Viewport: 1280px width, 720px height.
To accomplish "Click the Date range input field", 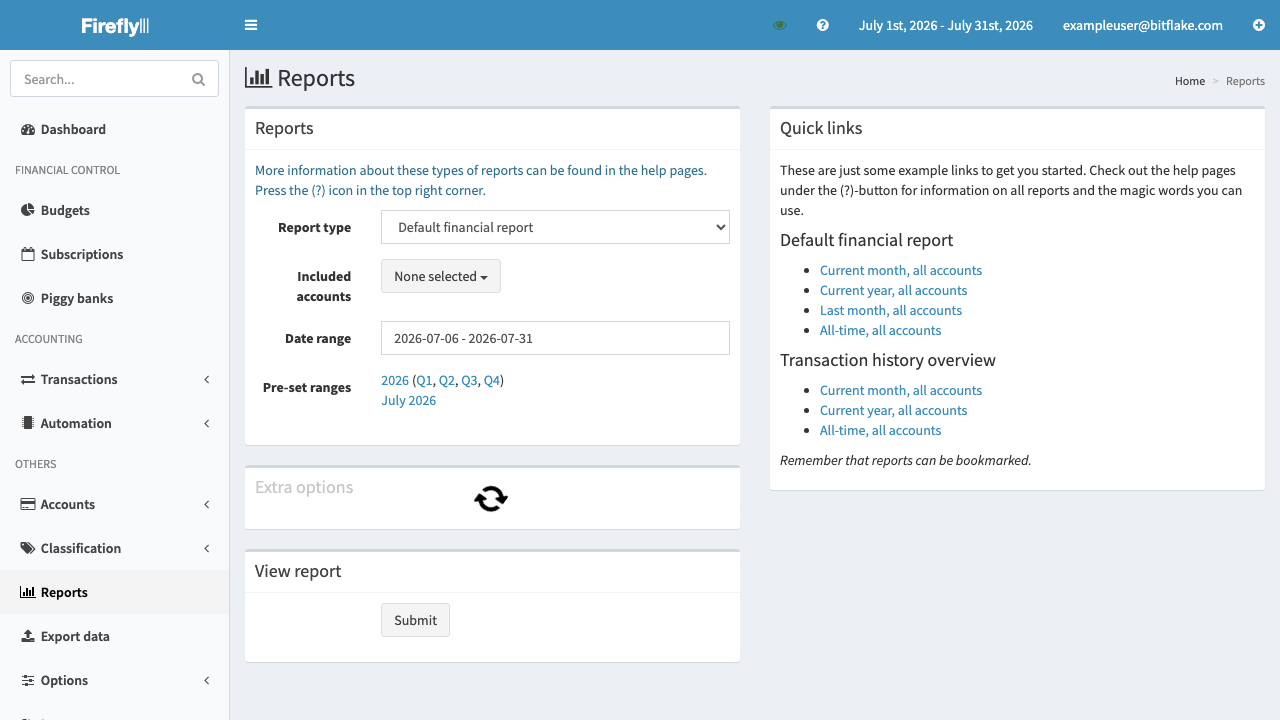I will click(x=555, y=338).
